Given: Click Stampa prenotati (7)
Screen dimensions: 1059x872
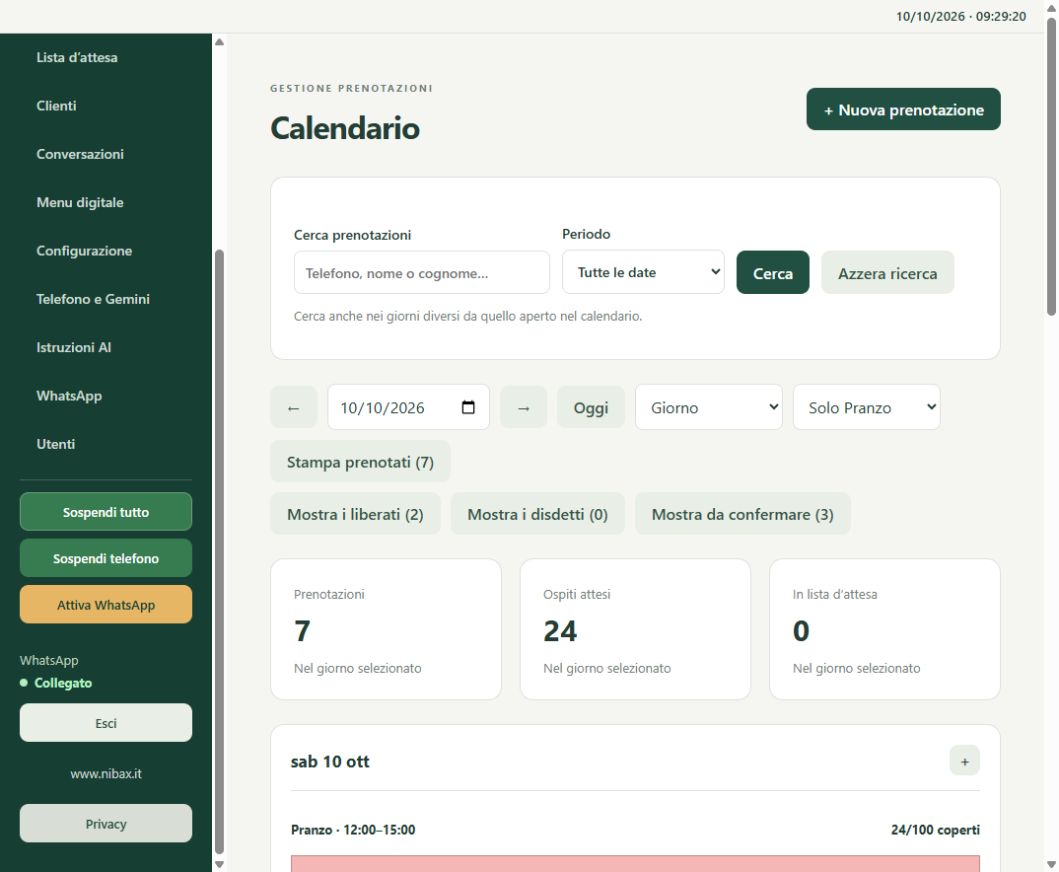Looking at the screenshot, I should point(360,462).
